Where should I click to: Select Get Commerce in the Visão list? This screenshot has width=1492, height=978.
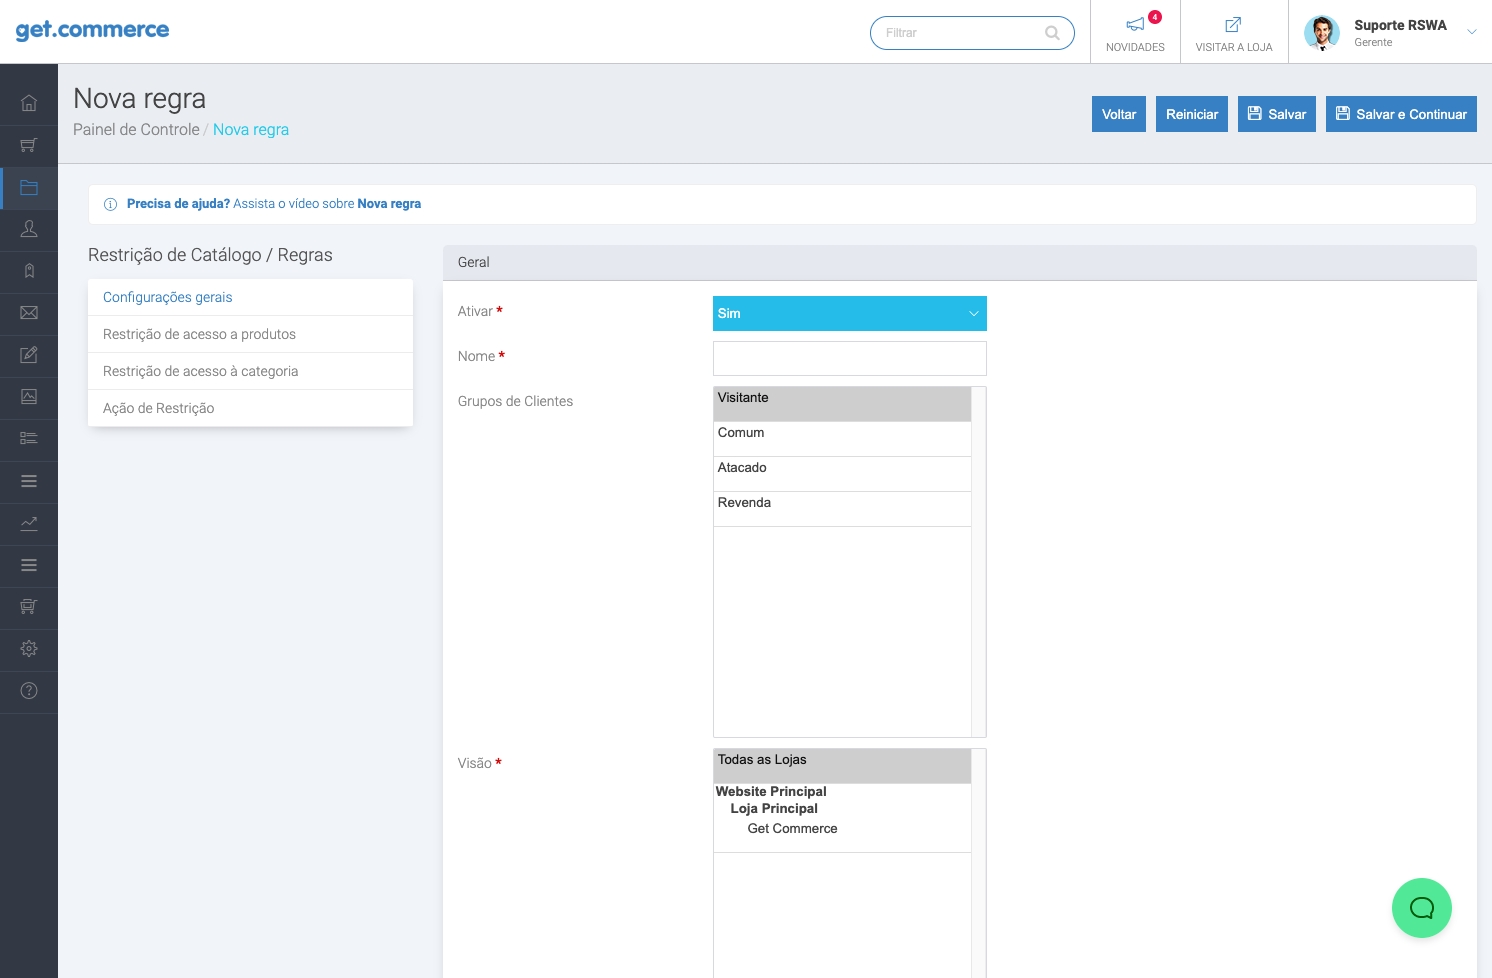(792, 829)
